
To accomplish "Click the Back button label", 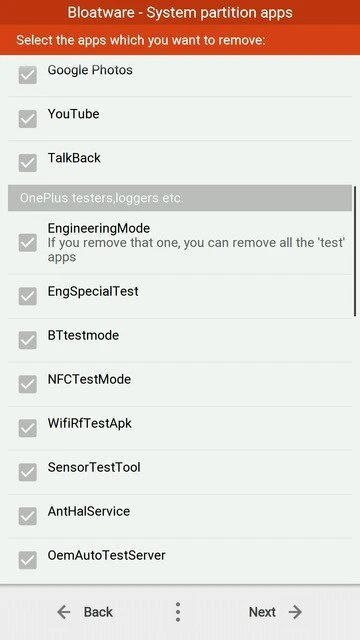I will click(98, 612).
